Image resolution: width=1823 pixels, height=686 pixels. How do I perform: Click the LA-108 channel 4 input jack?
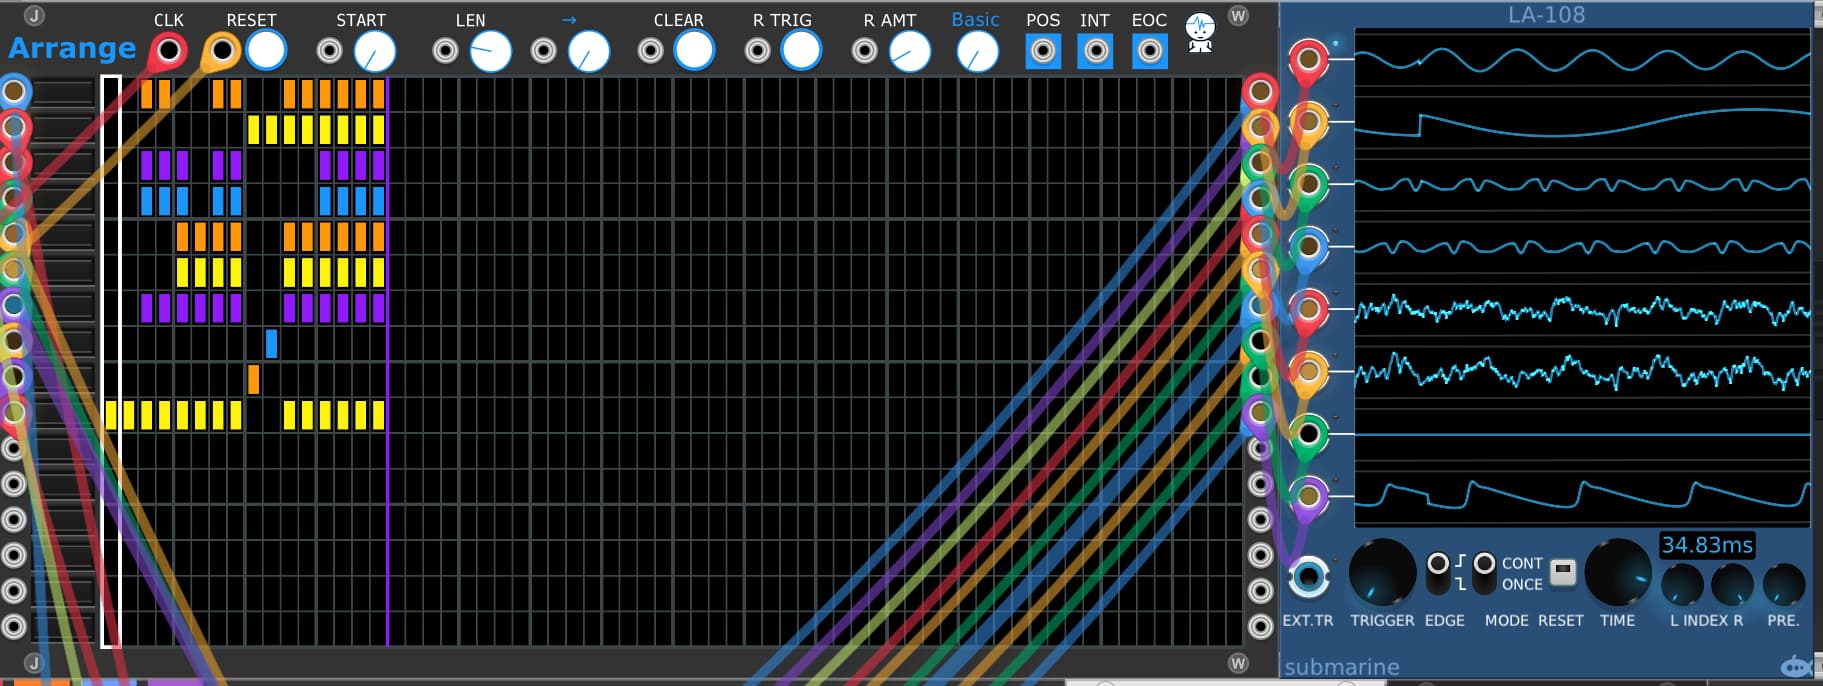tap(1308, 246)
